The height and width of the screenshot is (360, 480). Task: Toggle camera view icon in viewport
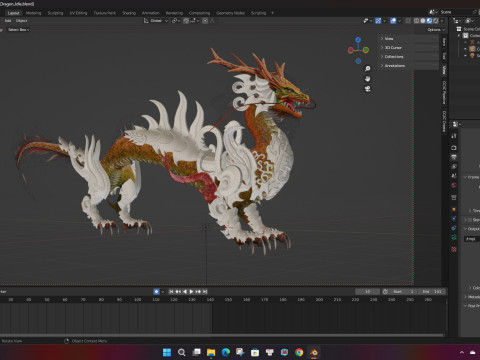click(367, 89)
